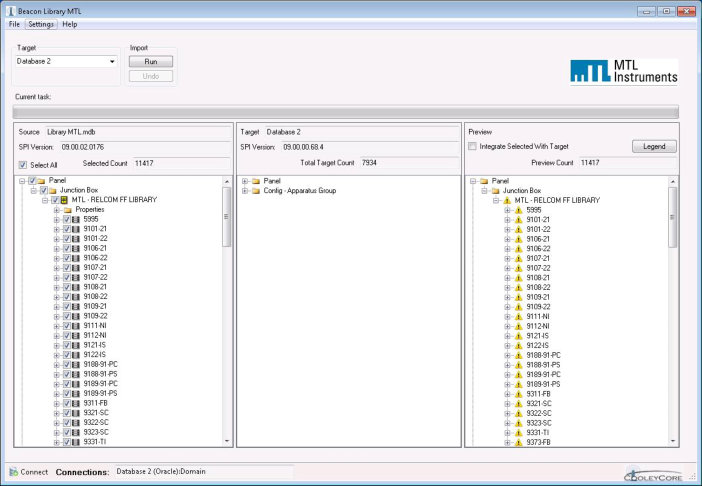Image resolution: width=702 pixels, height=486 pixels.
Task: Collapse Junction Box node in Preview tree
Action: tap(484, 191)
